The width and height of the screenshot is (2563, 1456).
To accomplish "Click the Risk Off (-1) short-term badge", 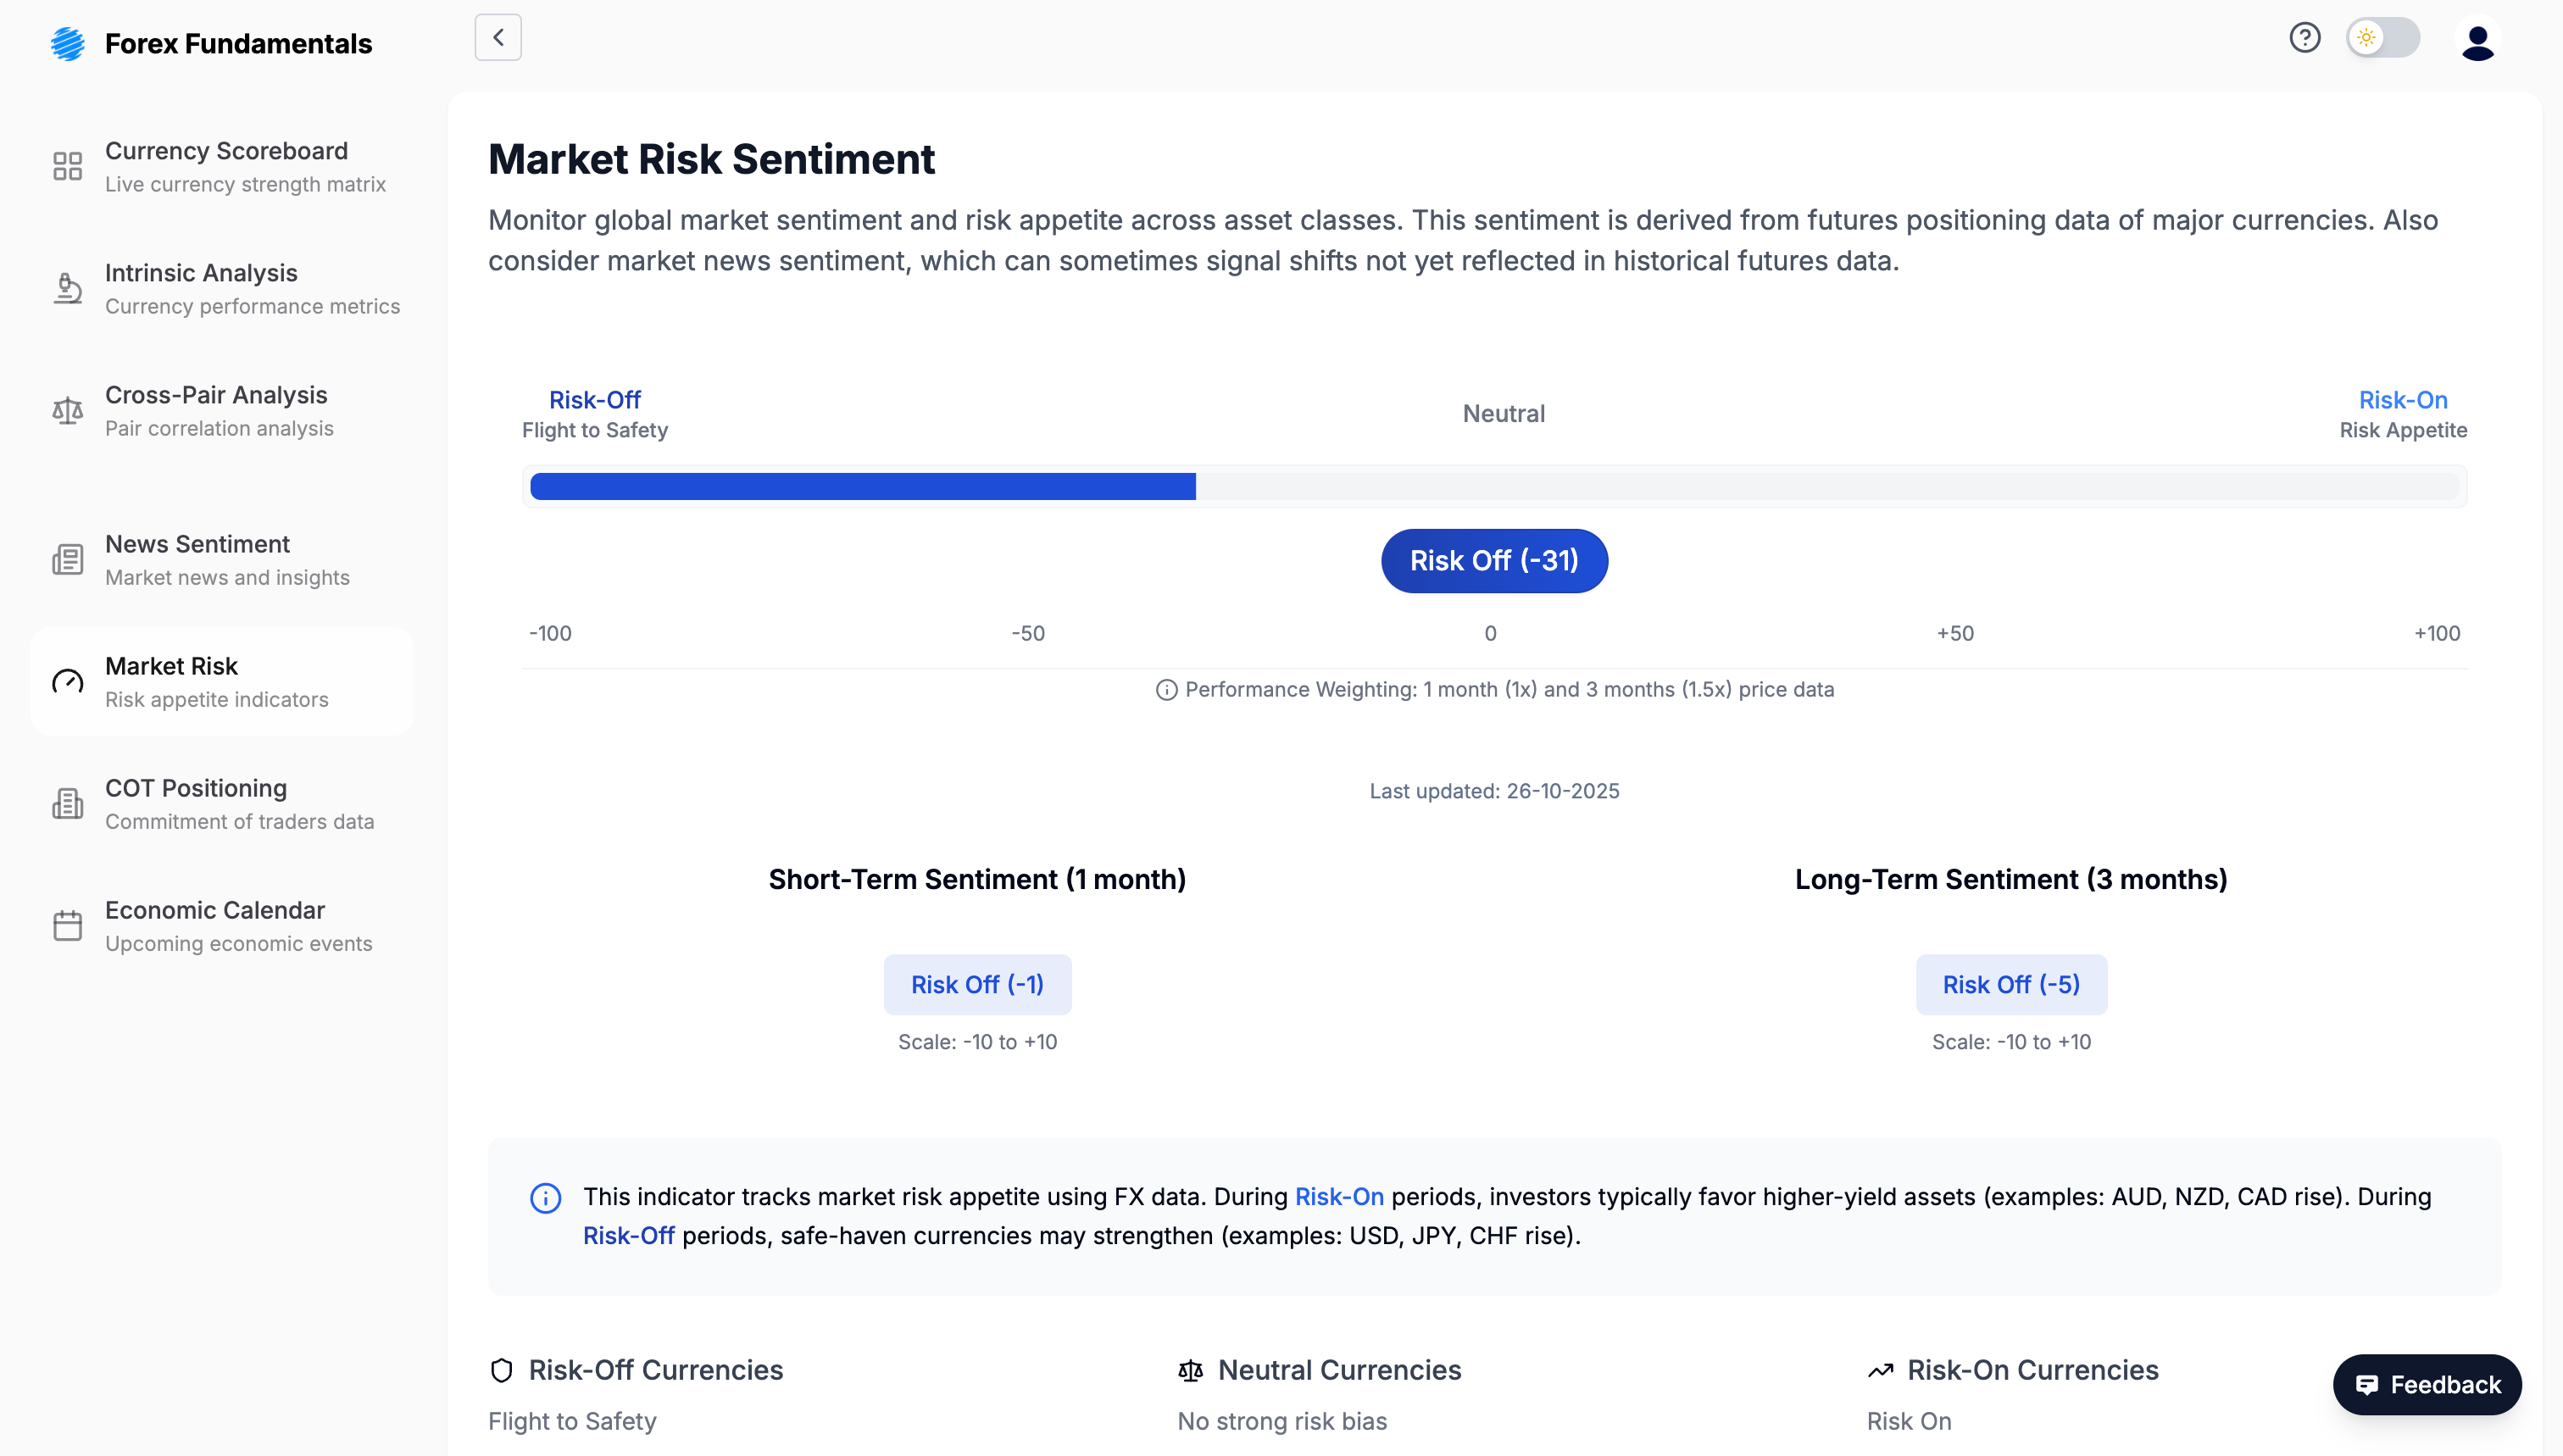I will [x=977, y=984].
